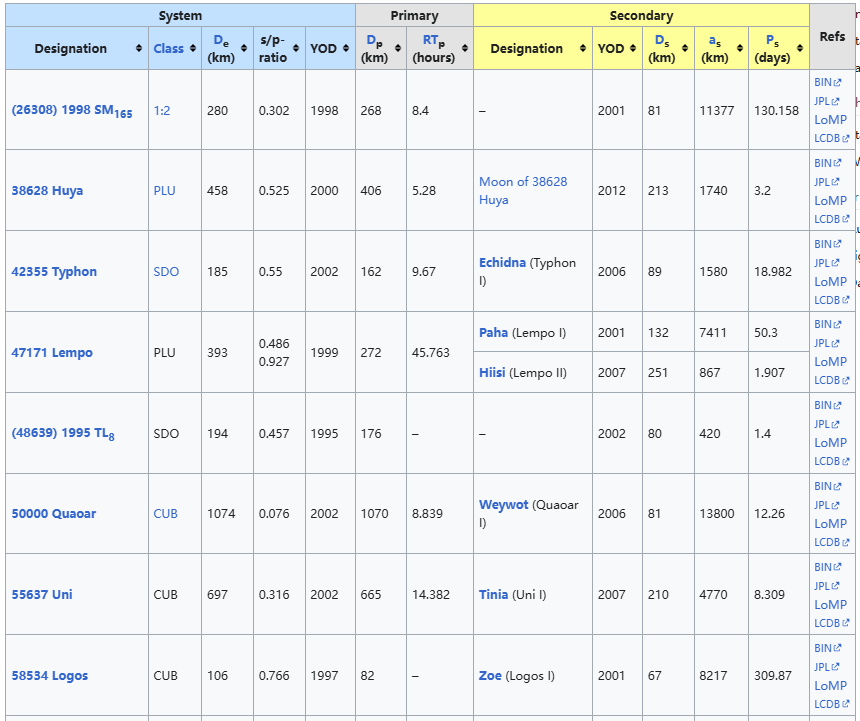Sort by s/p-ratio column arrows
Screen dimensions: 860x721
click(x=296, y=49)
